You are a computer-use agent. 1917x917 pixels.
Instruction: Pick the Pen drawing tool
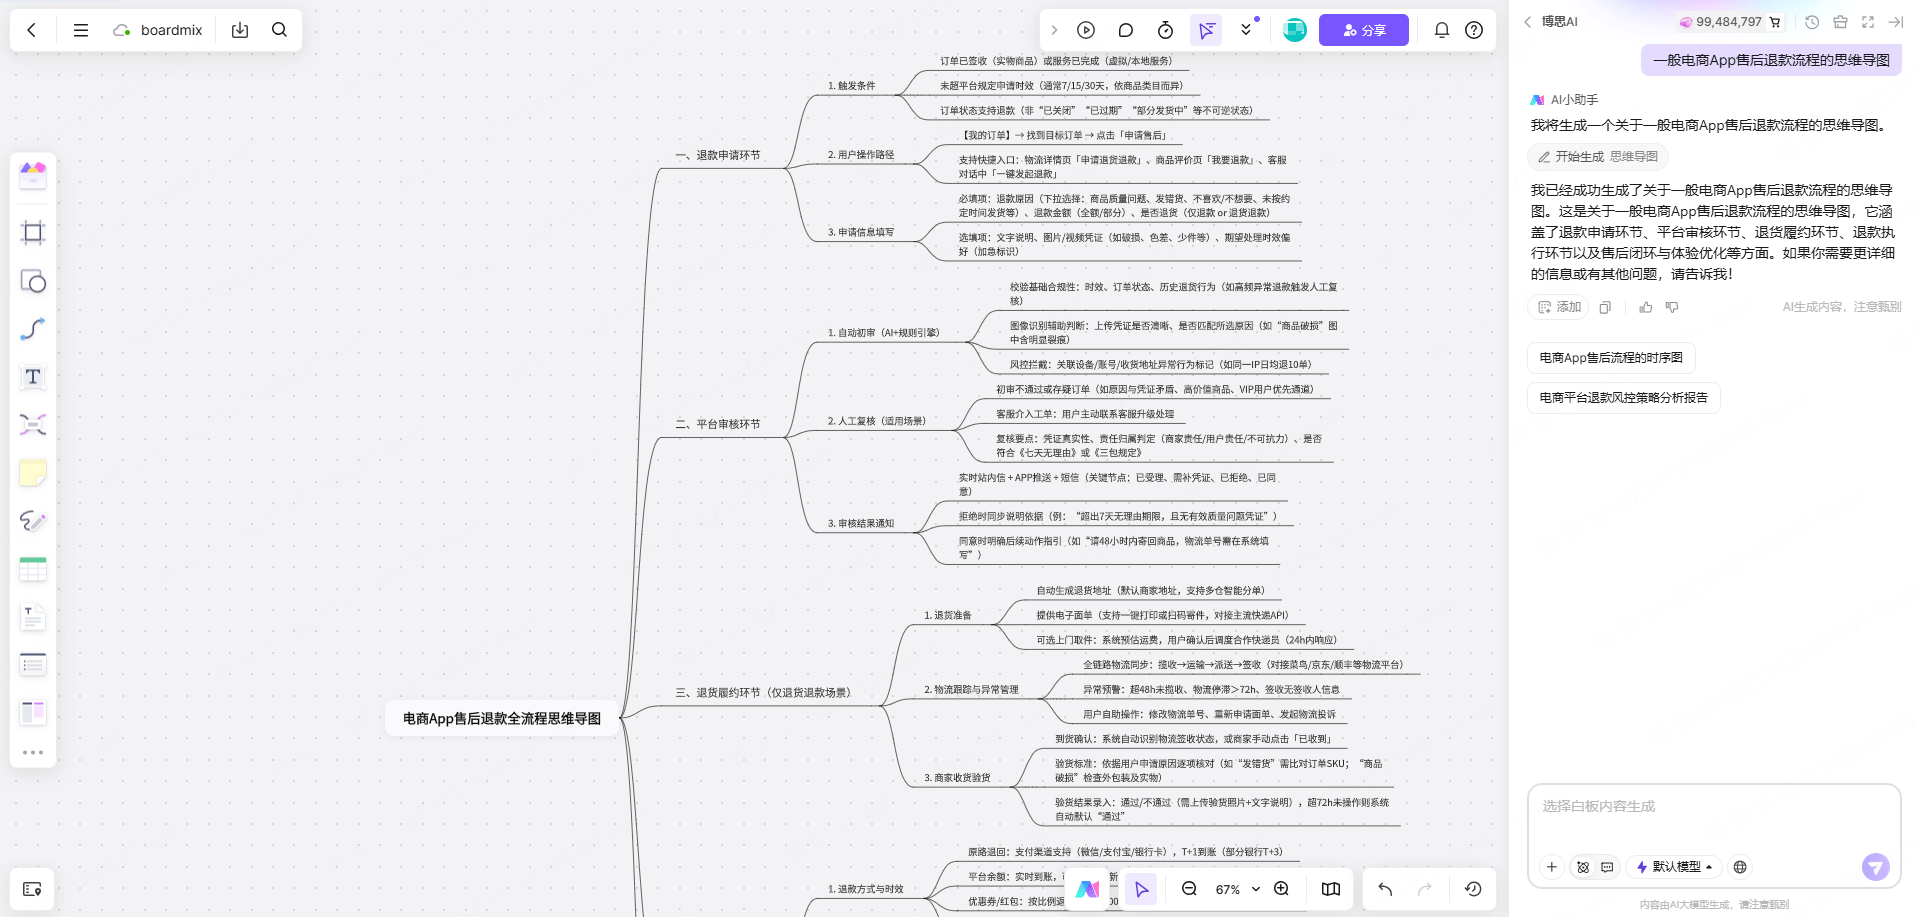click(x=33, y=521)
